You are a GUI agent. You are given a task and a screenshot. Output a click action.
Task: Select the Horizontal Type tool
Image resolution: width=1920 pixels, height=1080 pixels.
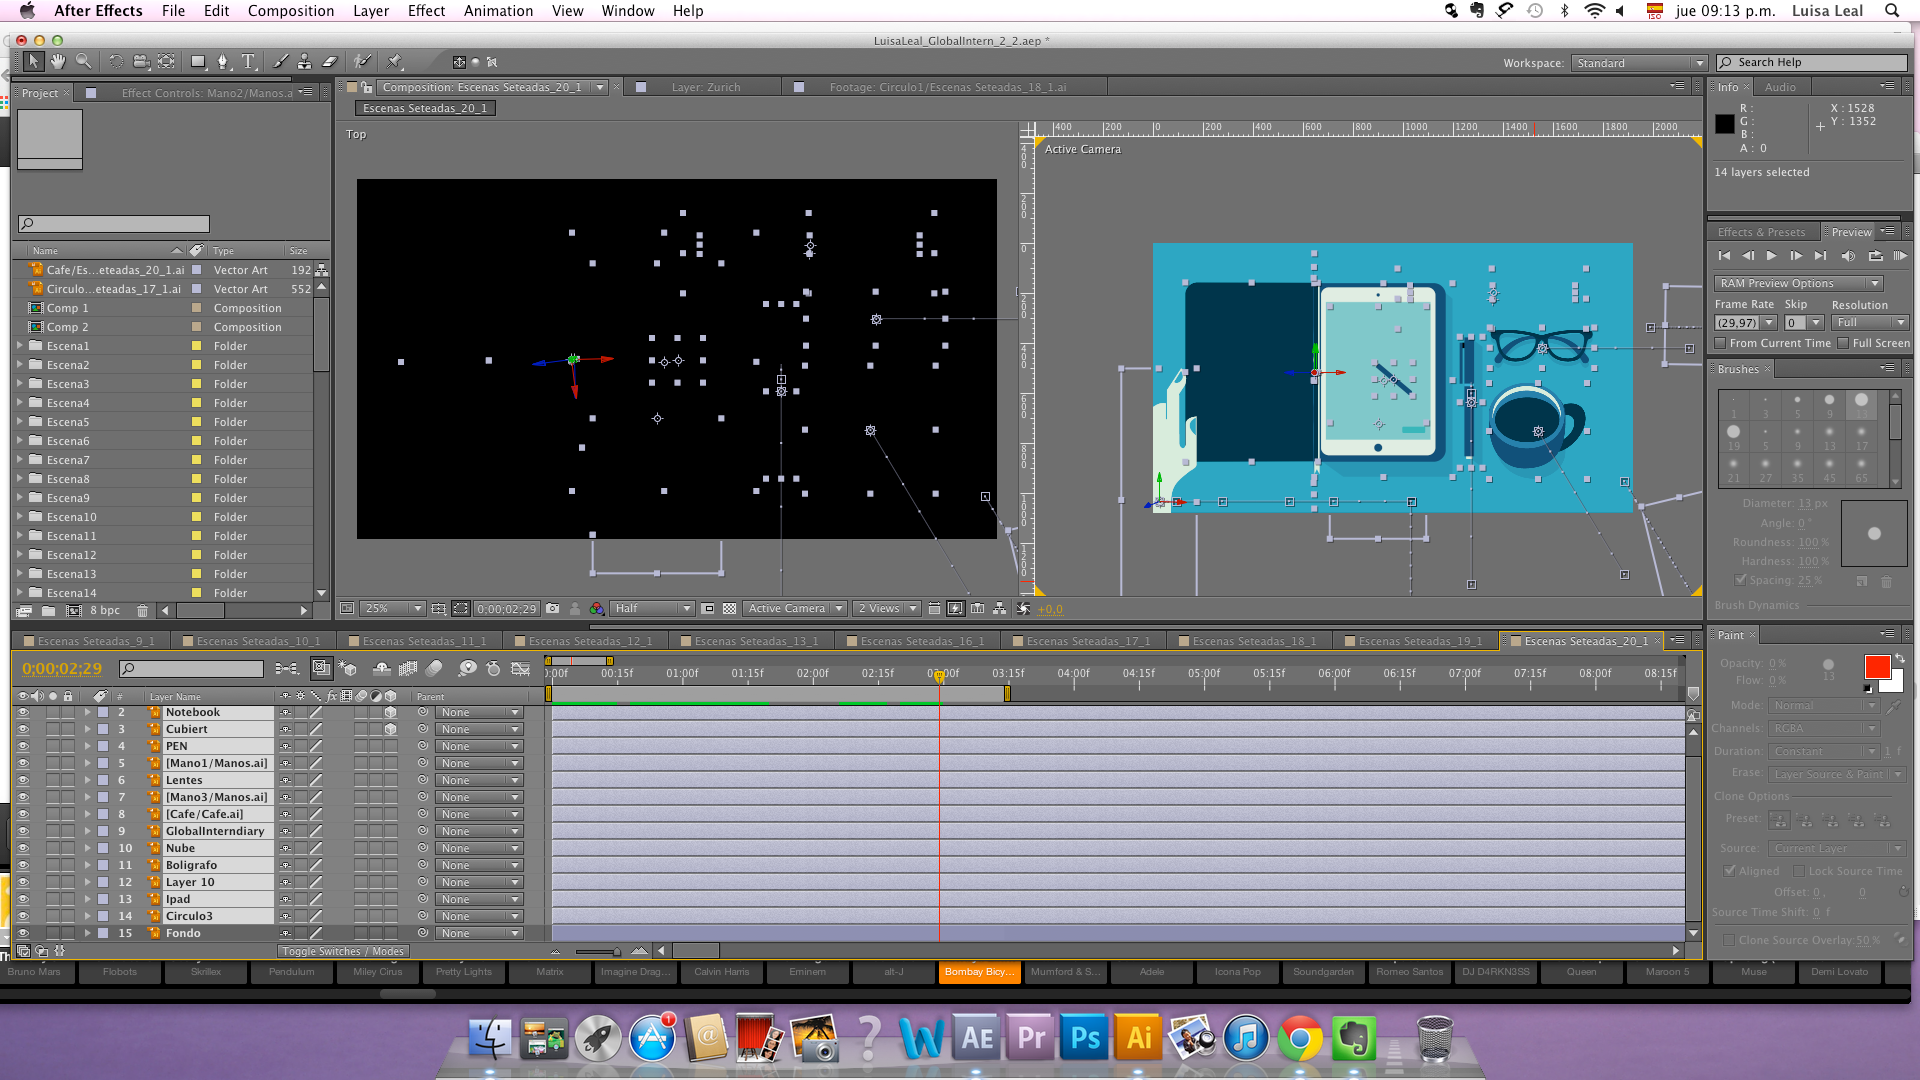click(x=248, y=62)
